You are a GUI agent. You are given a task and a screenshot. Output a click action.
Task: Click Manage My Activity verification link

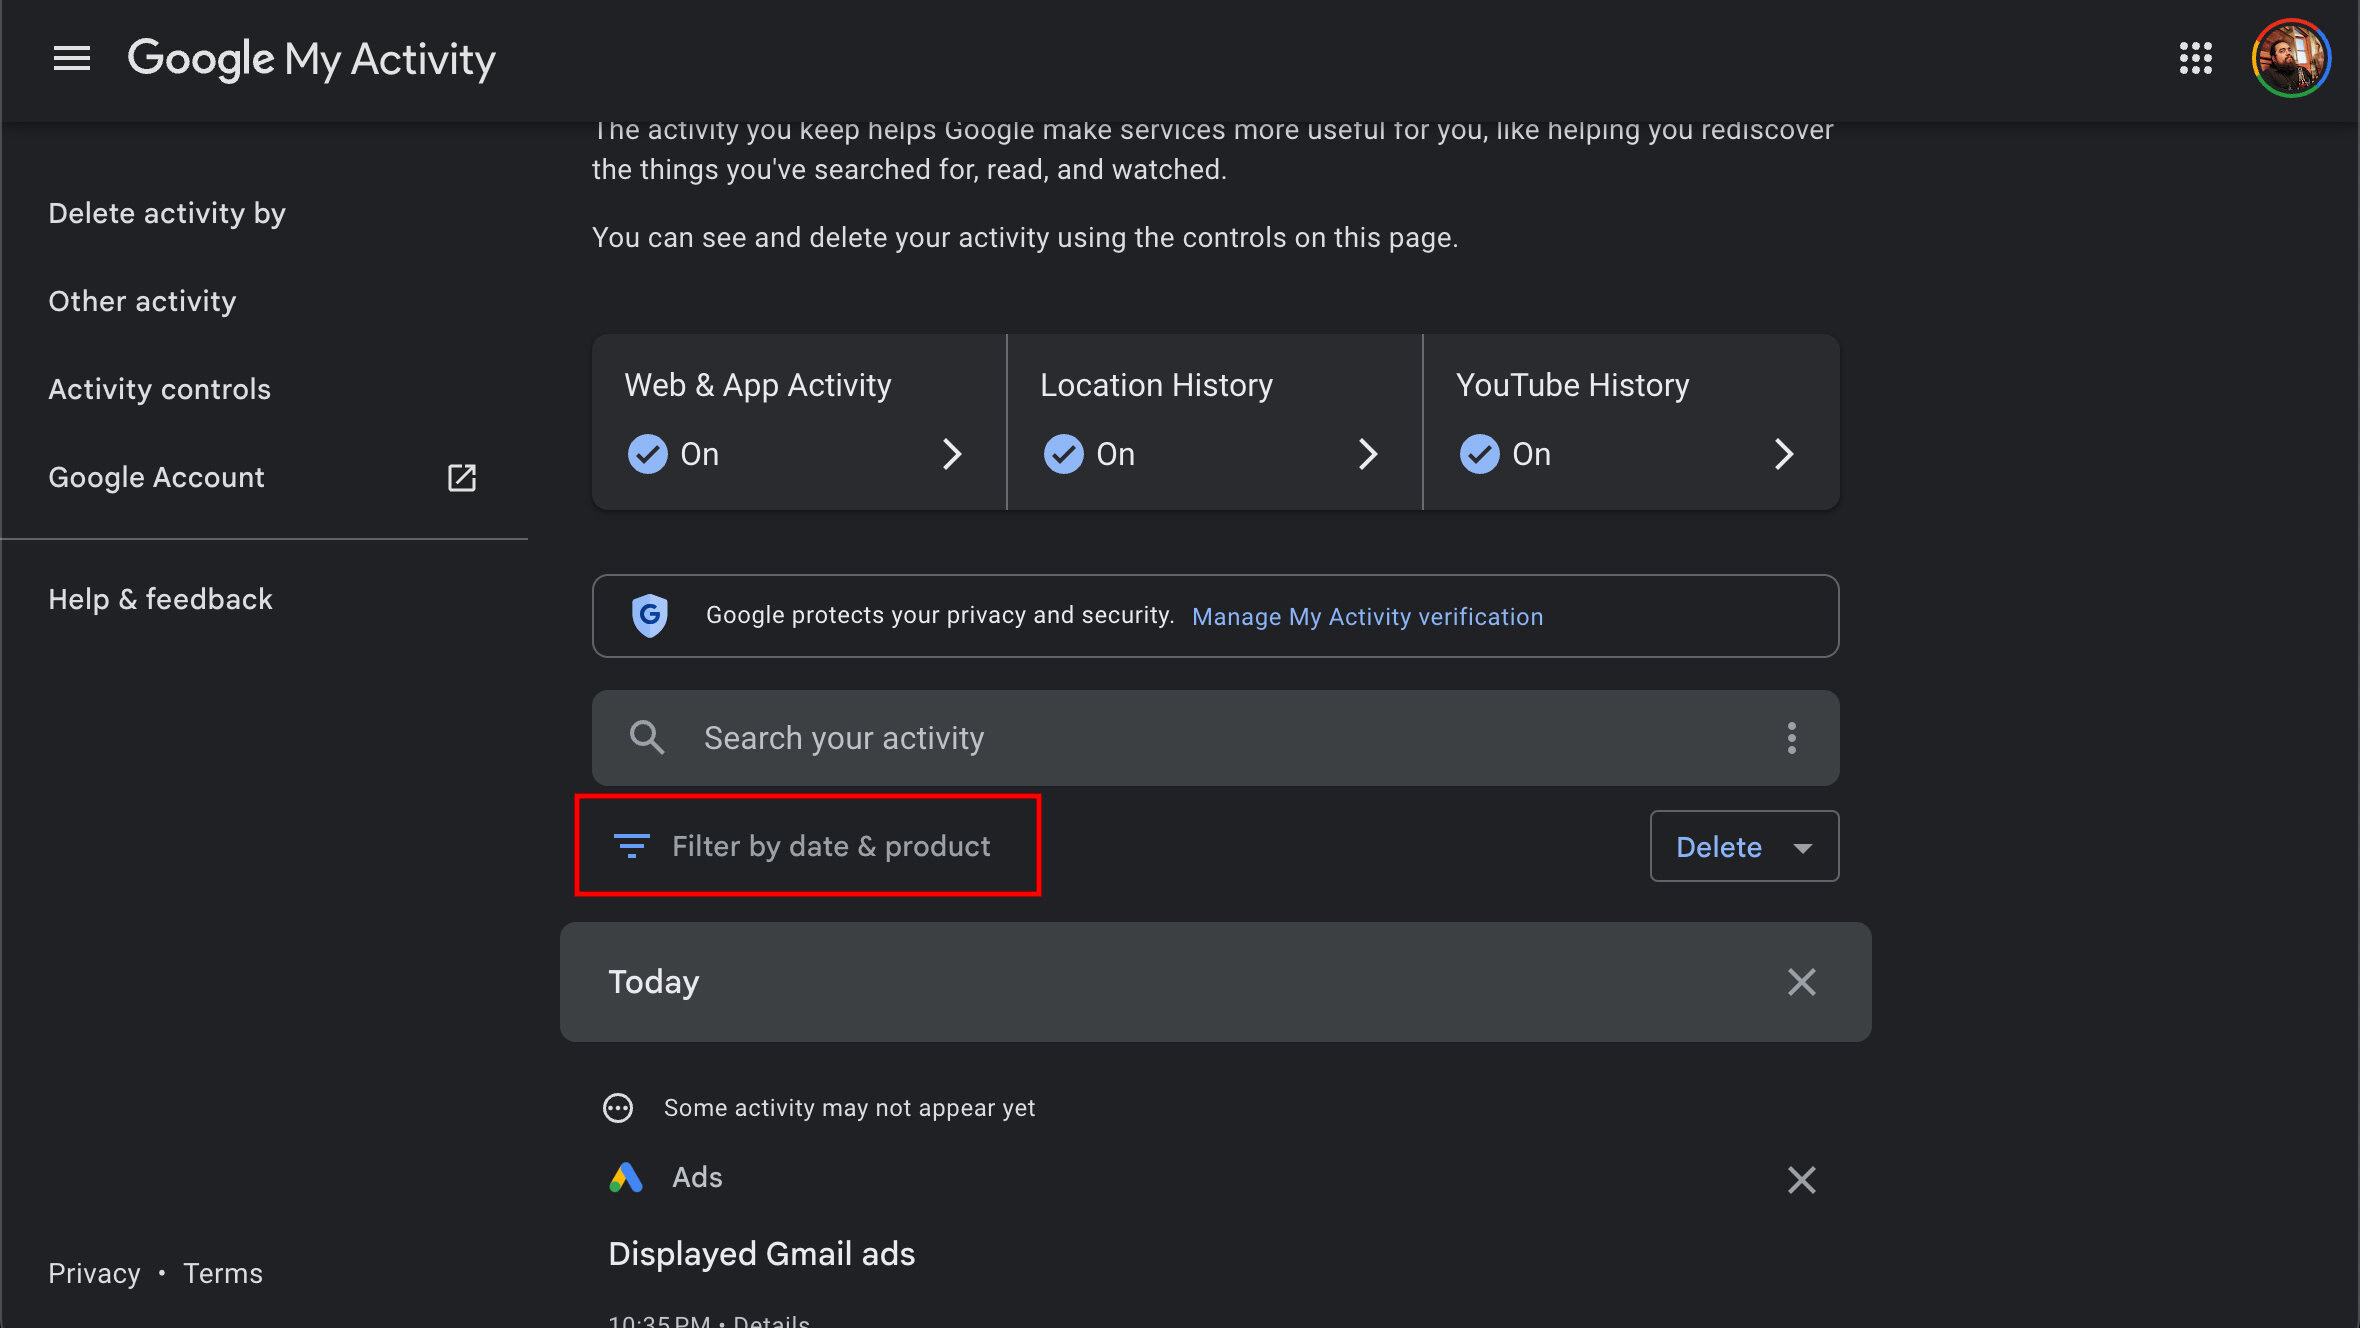click(x=1366, y=616)
